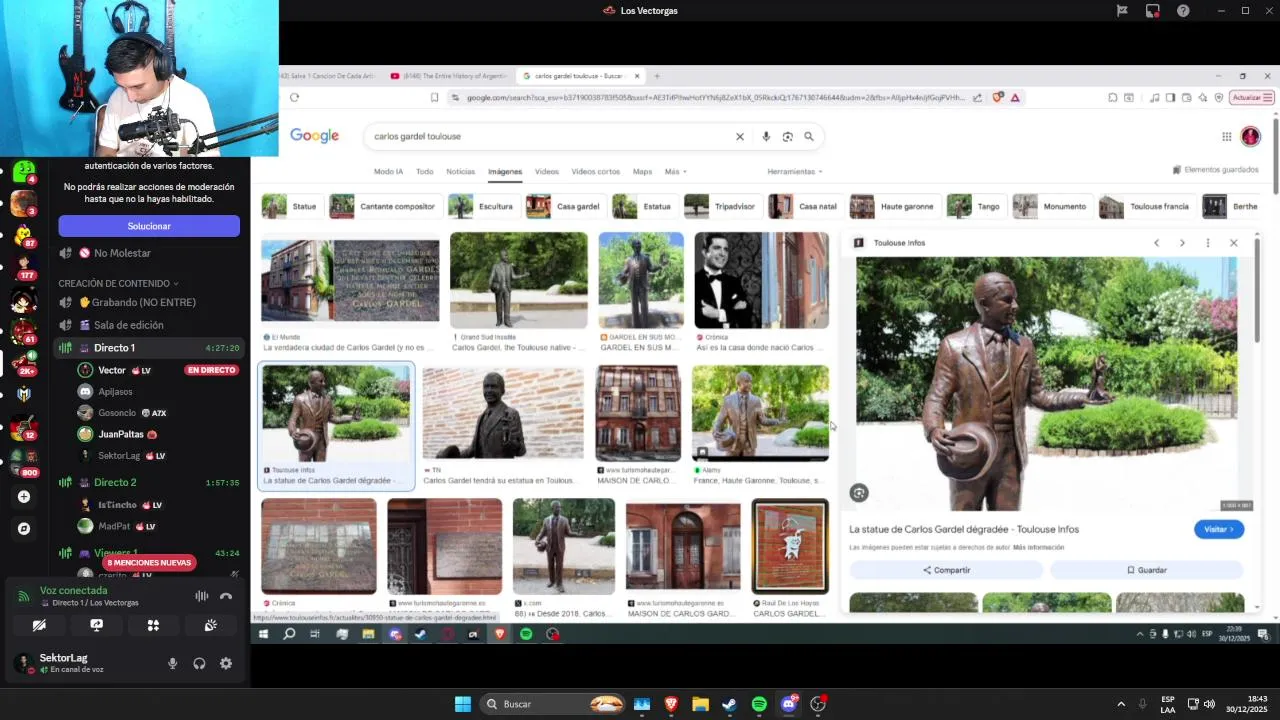
Task: Switch to the Videos cortos tab
Action: 595,172
